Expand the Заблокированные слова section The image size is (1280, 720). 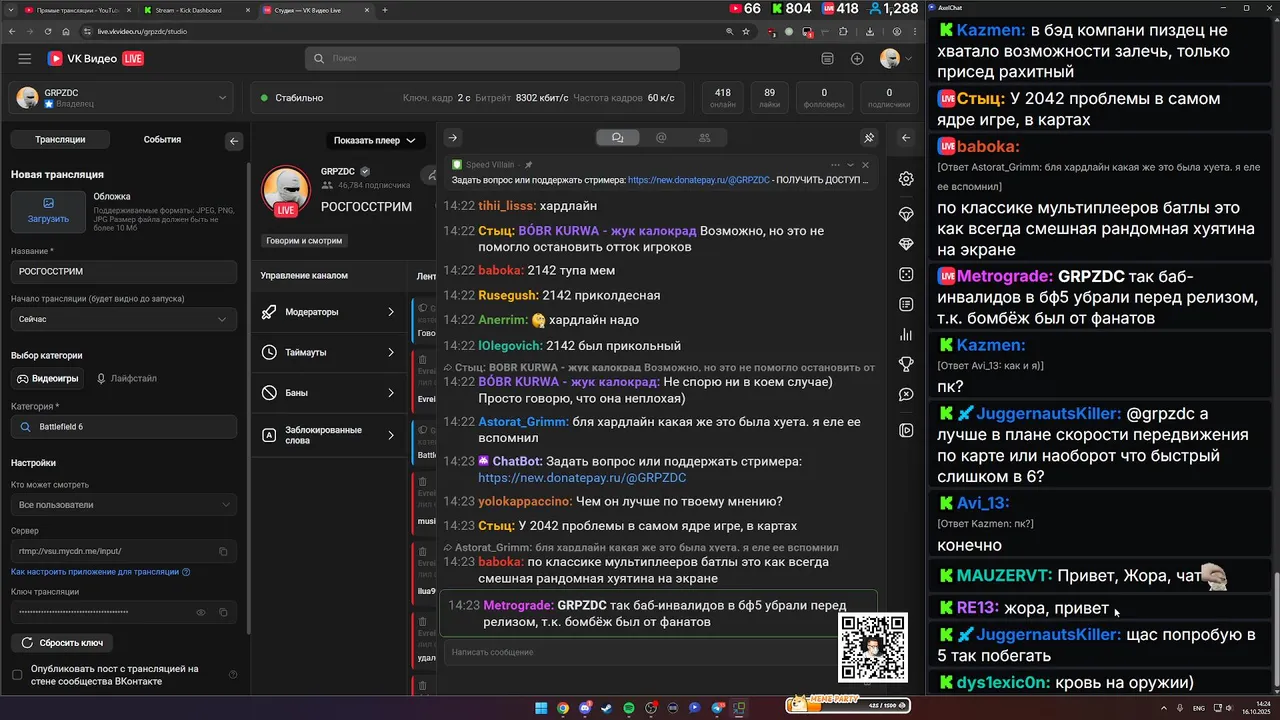coord(329,435)
